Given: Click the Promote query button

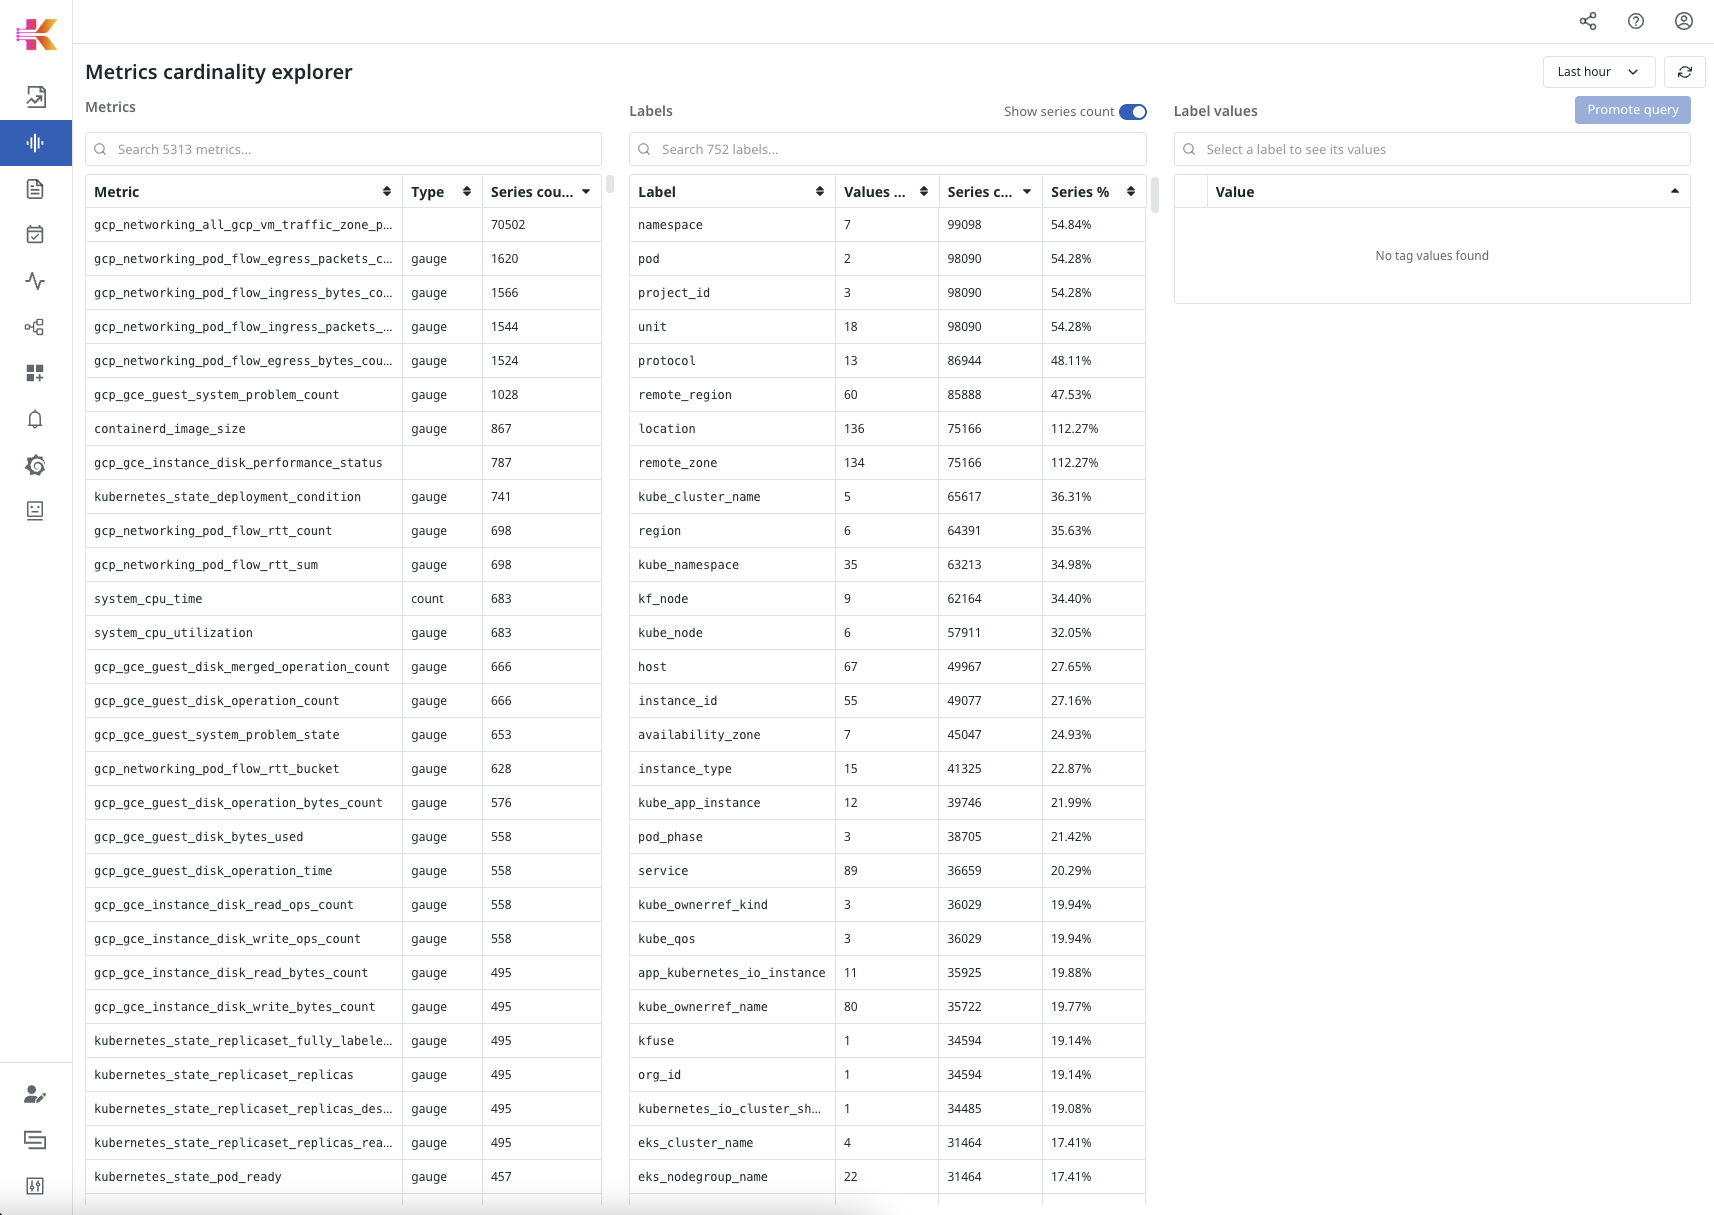Looking at the screenshot, I should 1632,110.
